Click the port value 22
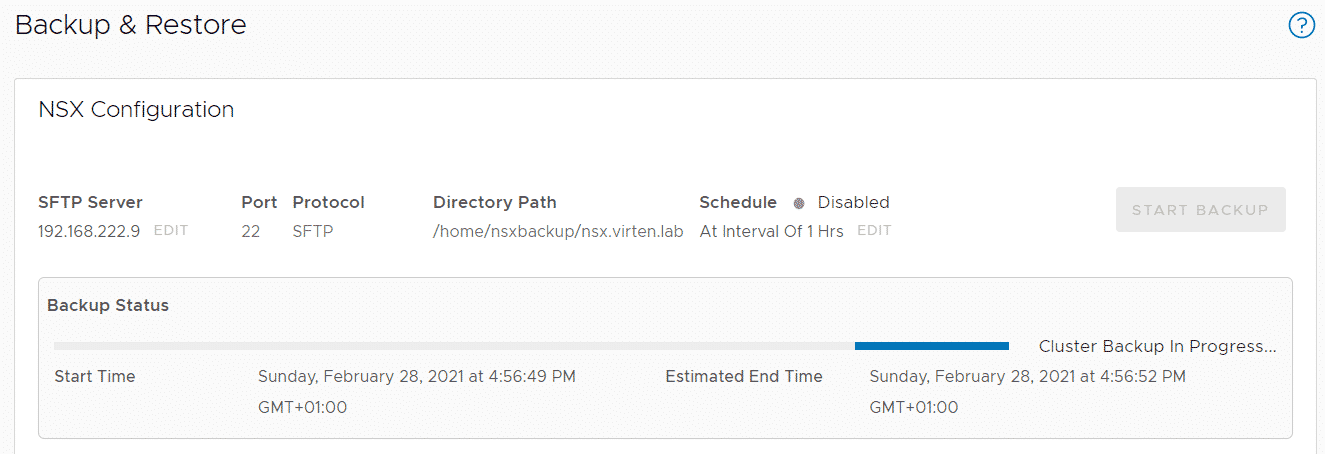1325x454 pixels. pyautogui.click(x=250, y=231)
